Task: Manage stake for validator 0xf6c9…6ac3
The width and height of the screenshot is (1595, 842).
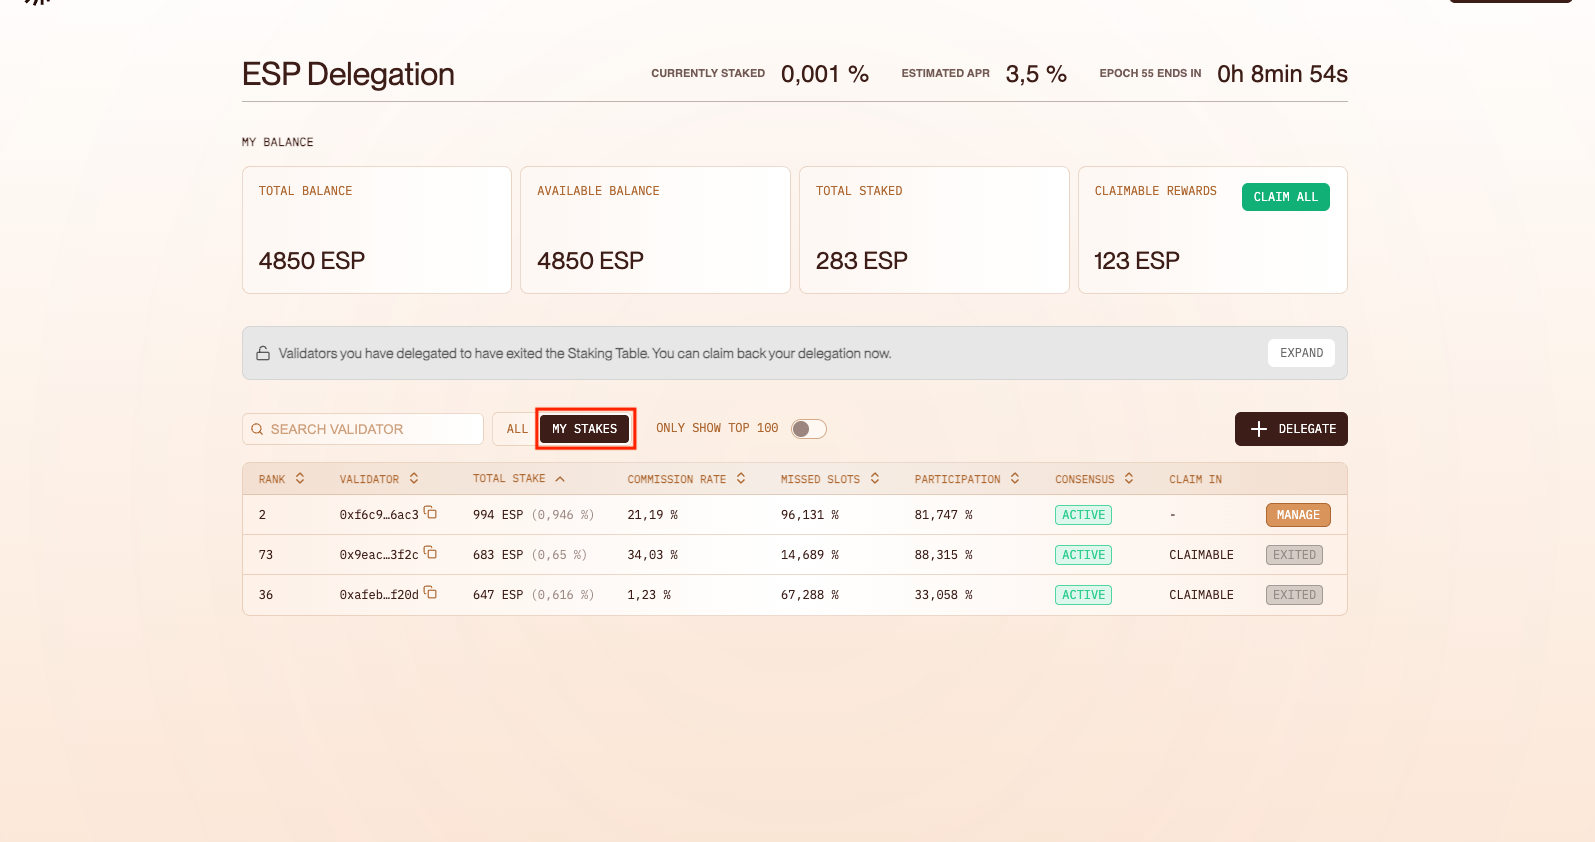Action: 1297,515
